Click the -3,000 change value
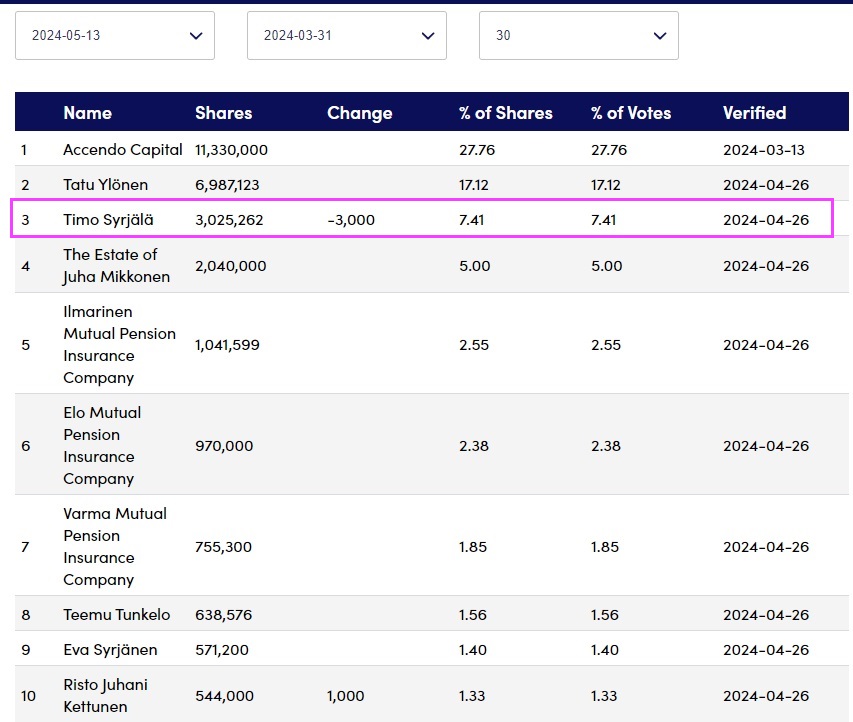 coord(350,220)
